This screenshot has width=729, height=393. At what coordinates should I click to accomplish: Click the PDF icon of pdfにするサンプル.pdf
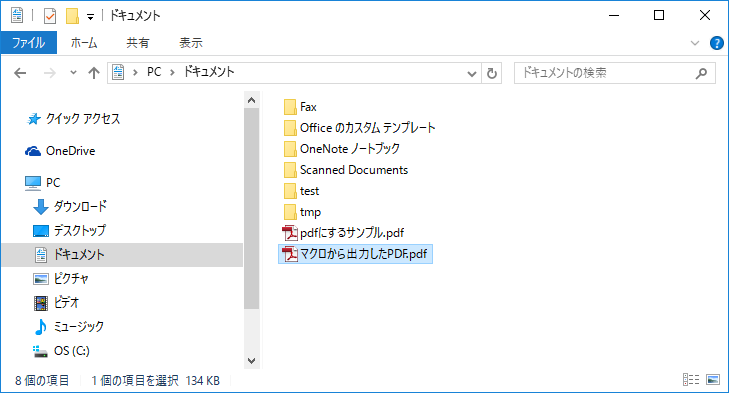pos(290,233)
